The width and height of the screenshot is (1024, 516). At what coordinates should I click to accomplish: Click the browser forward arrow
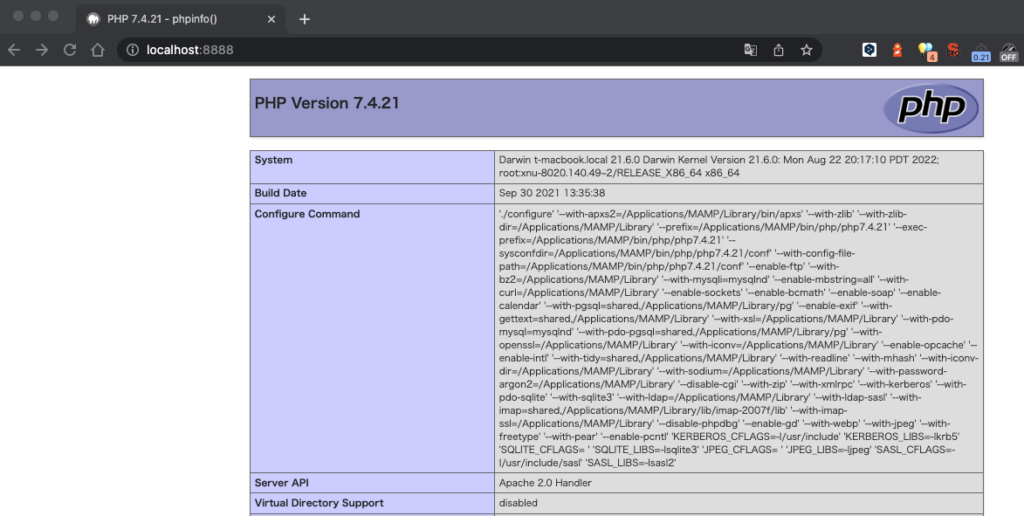[x=42, y=50]
